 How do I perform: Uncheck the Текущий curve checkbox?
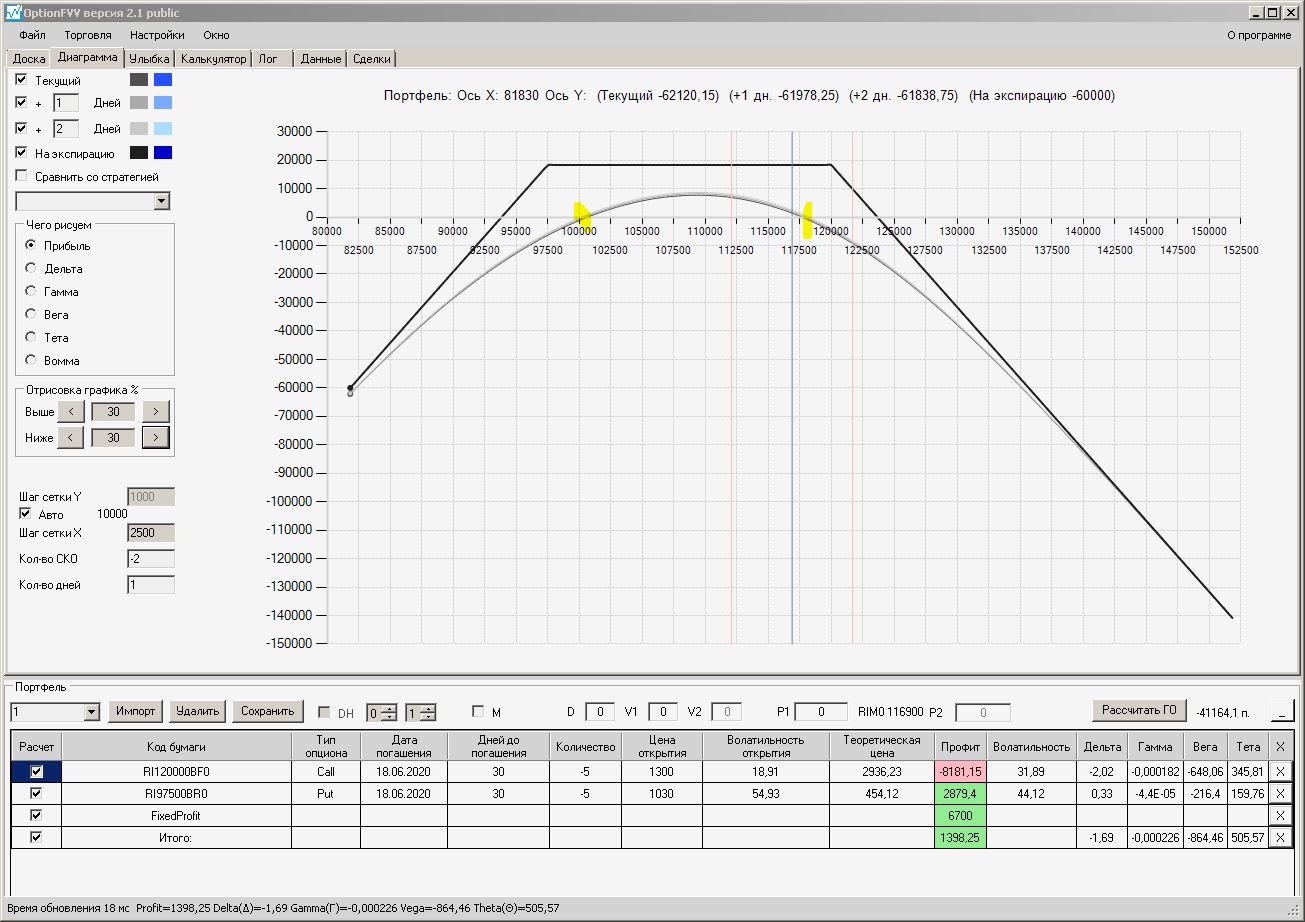tap(22, 79)
